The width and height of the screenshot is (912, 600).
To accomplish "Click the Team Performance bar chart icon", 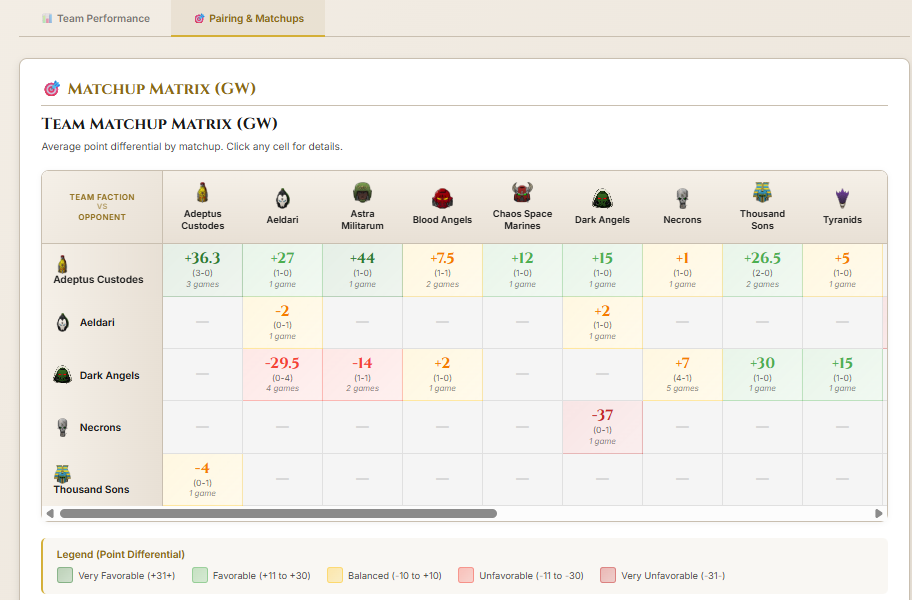I will coord(47,19).
